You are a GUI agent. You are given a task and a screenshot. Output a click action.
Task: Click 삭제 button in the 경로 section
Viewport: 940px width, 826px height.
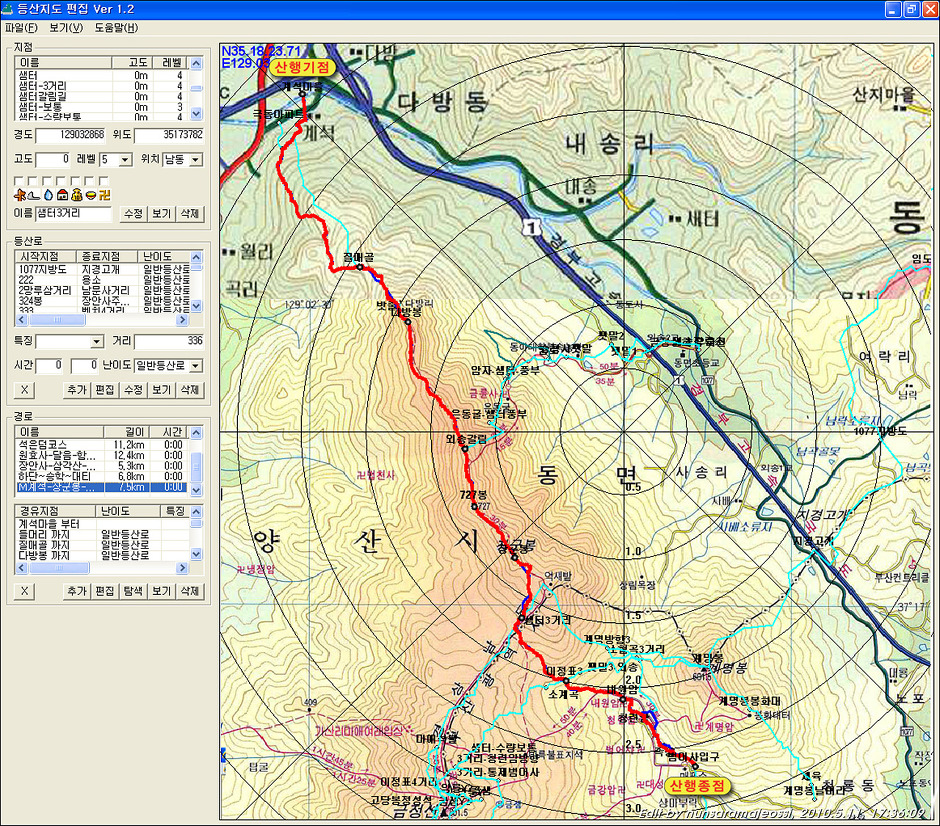pos(189,591)
